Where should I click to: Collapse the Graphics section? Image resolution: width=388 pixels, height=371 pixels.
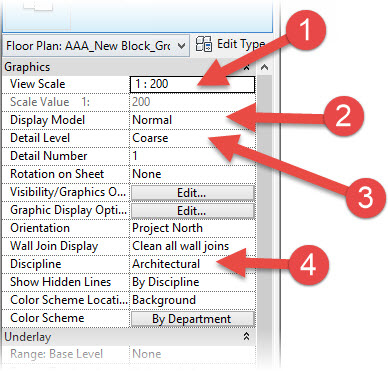(247, 67)
